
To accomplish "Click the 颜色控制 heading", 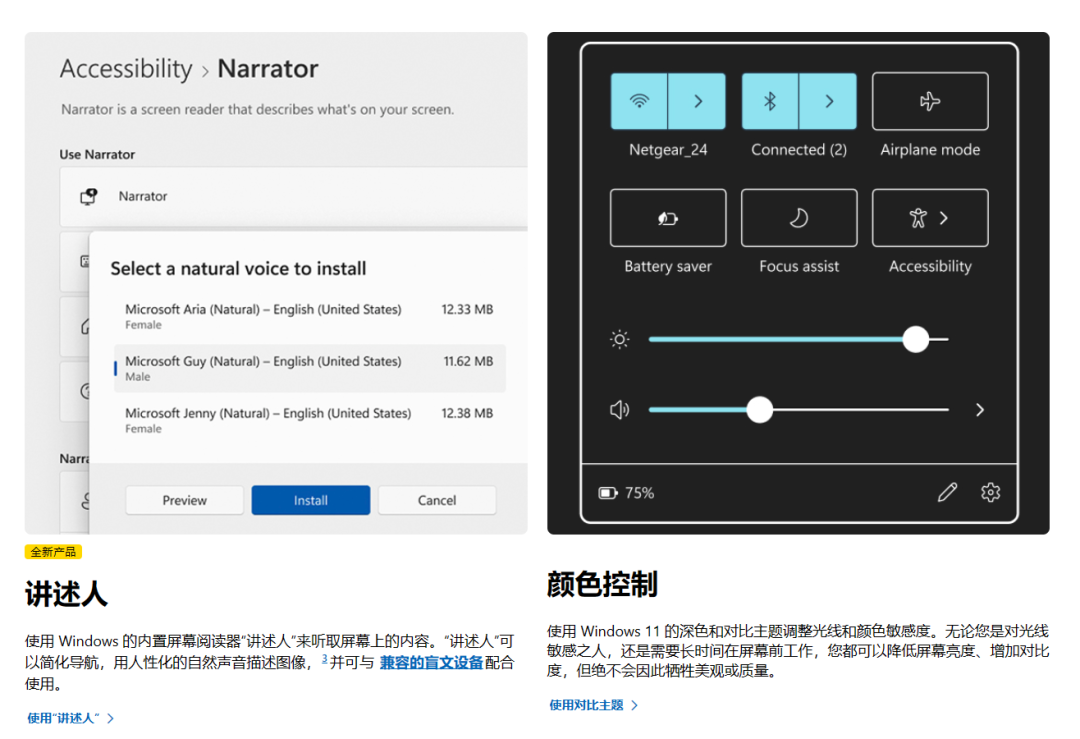I will coord(603,583).
